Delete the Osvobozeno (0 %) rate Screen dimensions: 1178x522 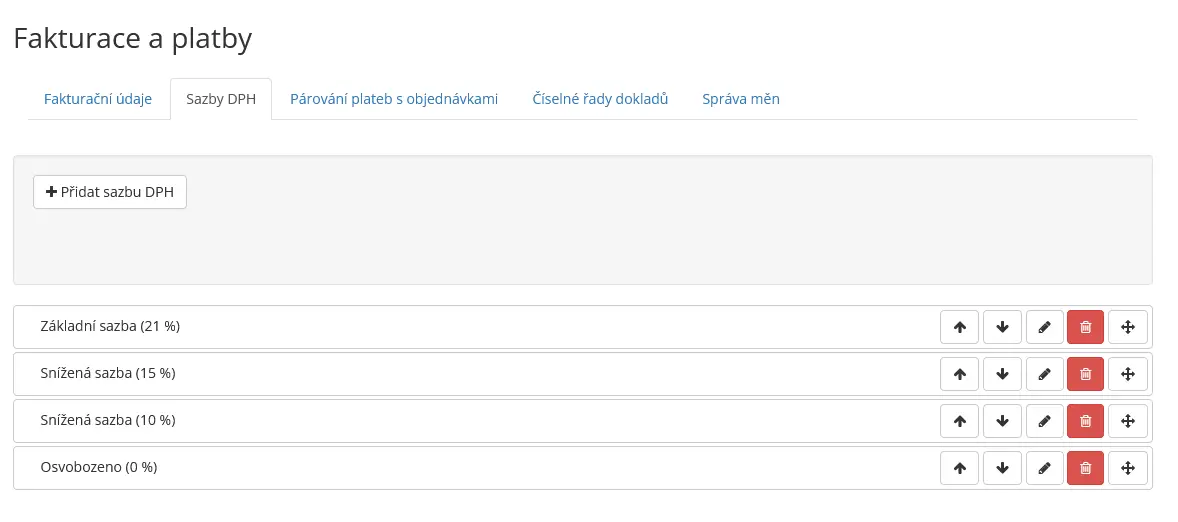coord(1086,468)
